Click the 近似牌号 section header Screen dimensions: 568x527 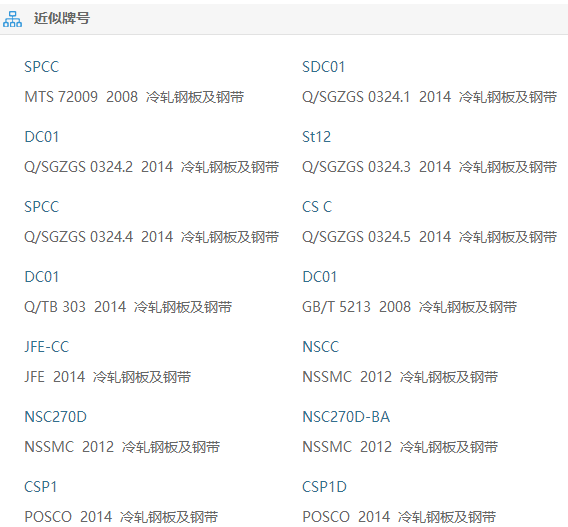(62, 18)
